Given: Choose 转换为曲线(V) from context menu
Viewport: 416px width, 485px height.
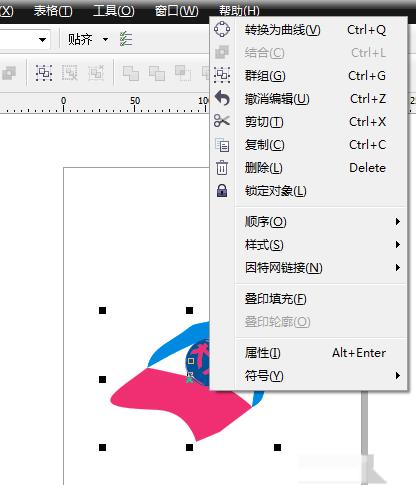Looking at the screenshot, I should pos(308,30).
